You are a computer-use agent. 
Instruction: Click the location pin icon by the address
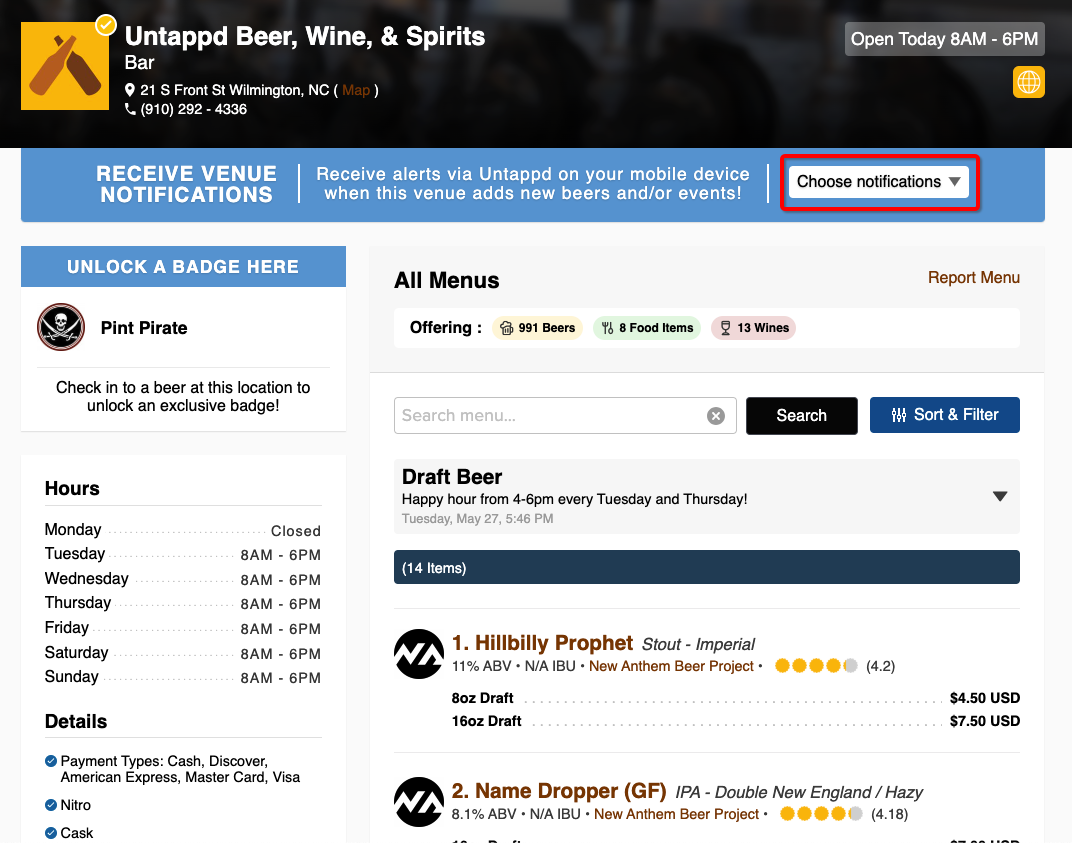coord(130,90)
